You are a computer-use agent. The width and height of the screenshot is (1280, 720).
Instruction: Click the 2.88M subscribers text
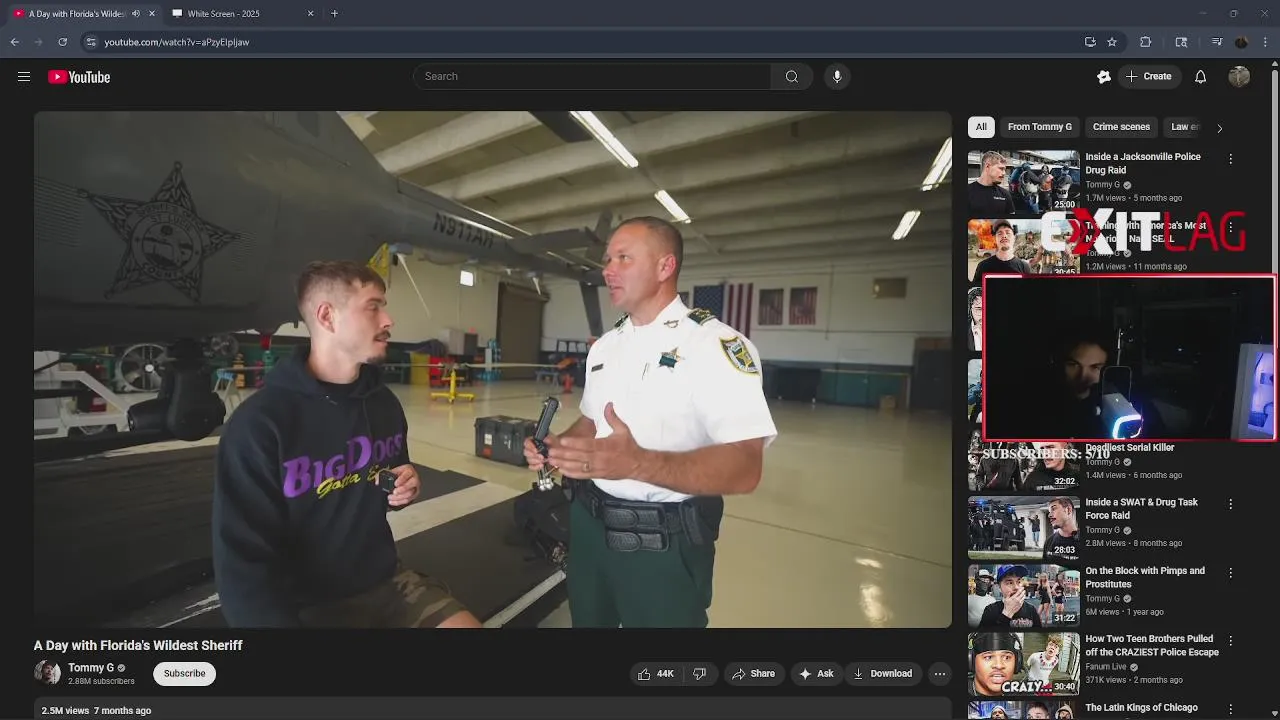point(101,682)
